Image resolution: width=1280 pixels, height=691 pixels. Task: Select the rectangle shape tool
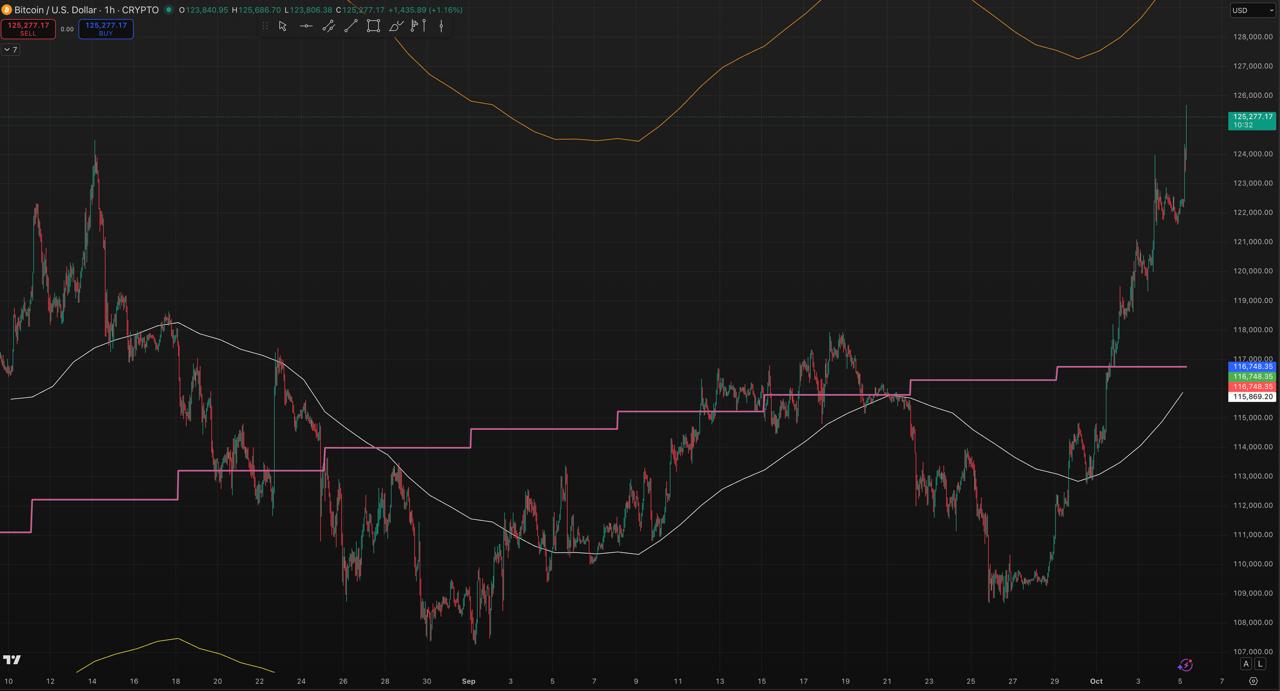(x=373, y=26)
